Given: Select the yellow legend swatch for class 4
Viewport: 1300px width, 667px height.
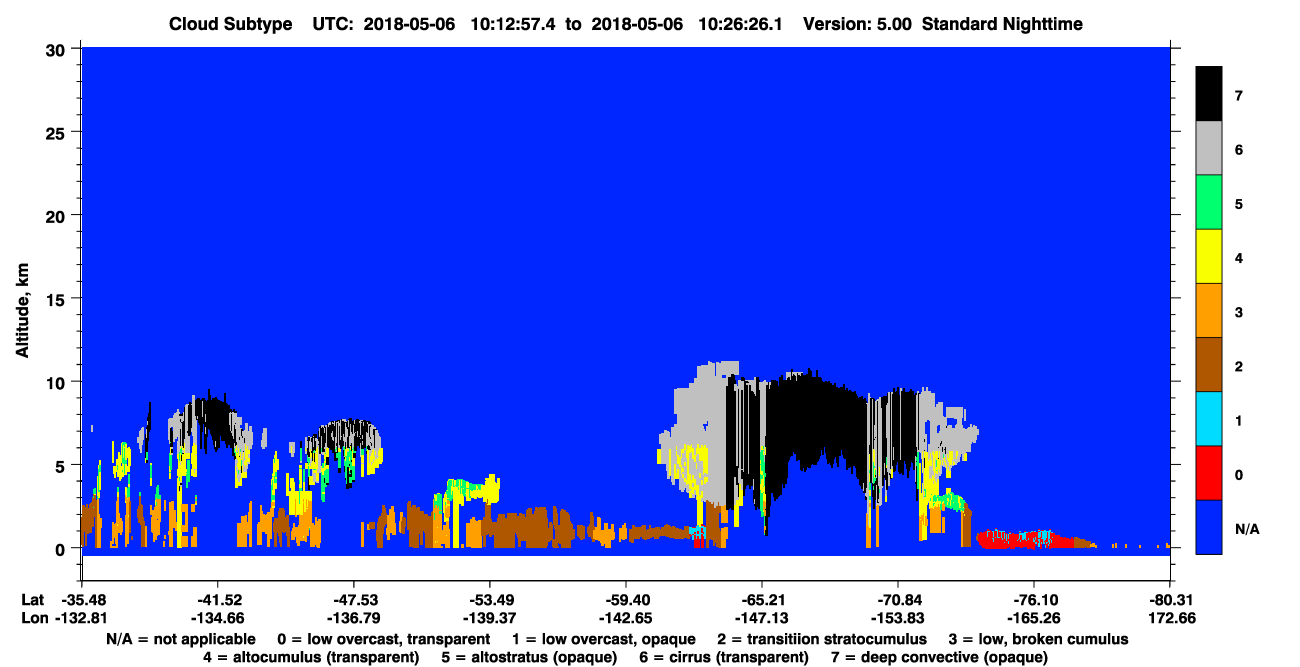Looking at the screenshot, I should (x=1209, y=257).
